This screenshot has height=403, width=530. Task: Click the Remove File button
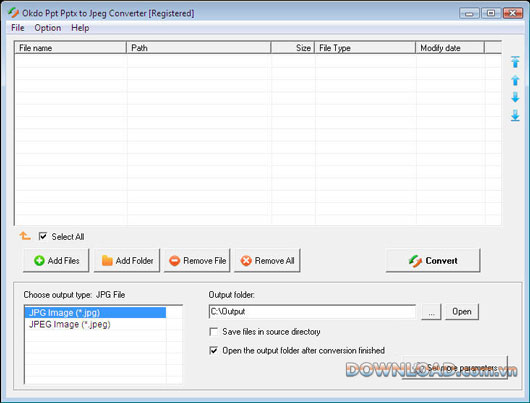(x=197, y=260)
